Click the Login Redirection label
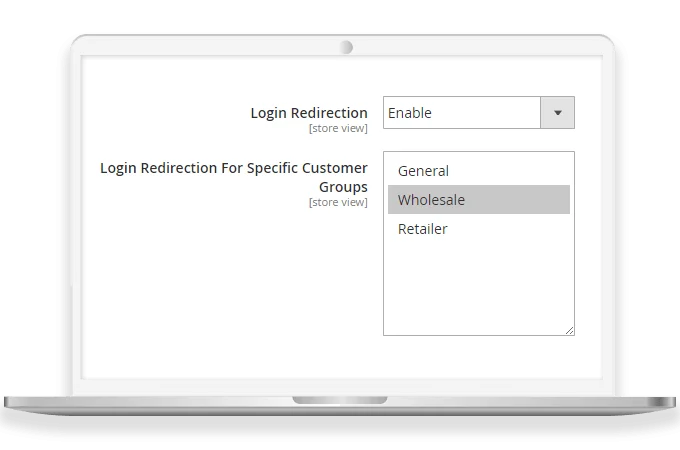Viewport: 680px width, 450px height. pos(309,113)
